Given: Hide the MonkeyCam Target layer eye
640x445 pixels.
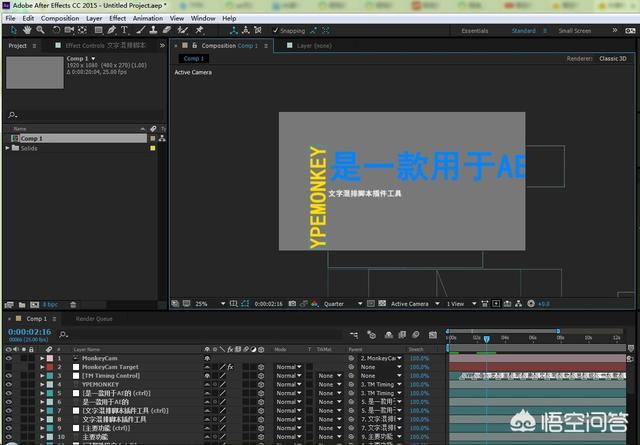Looking at the screenshot, I should tap(9, 366).
